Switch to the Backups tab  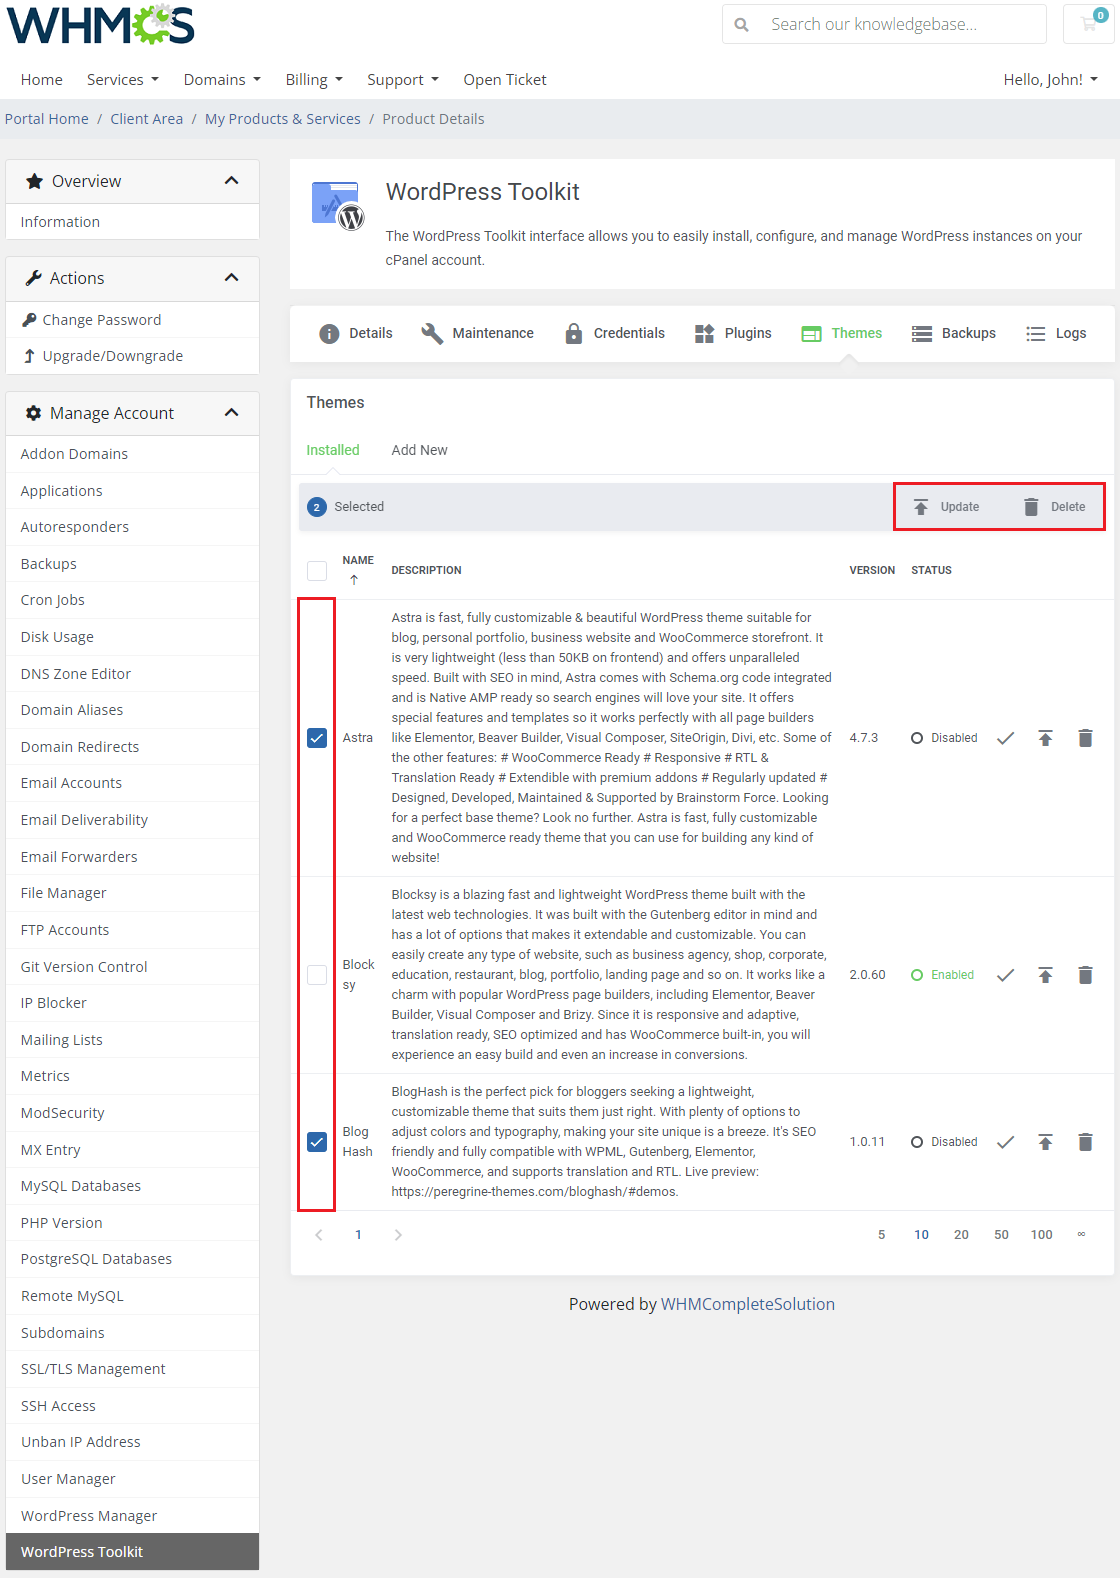point(954,334)
